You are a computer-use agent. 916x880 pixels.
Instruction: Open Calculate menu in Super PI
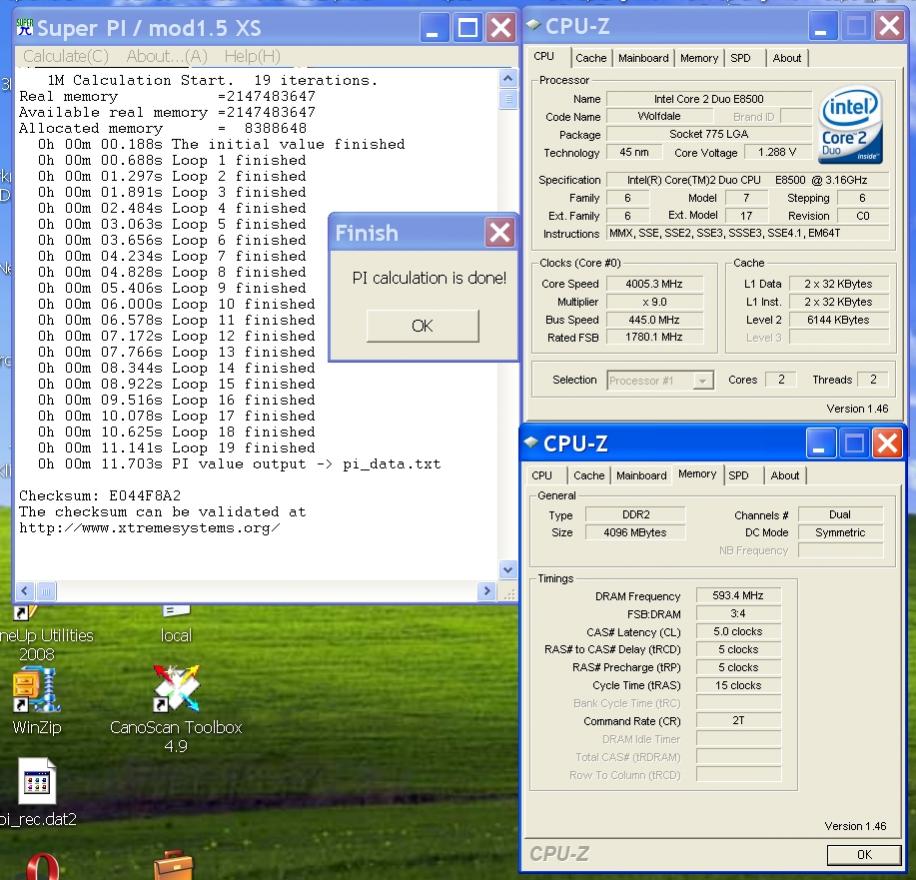pyautogui.click(x=66, y=56)
